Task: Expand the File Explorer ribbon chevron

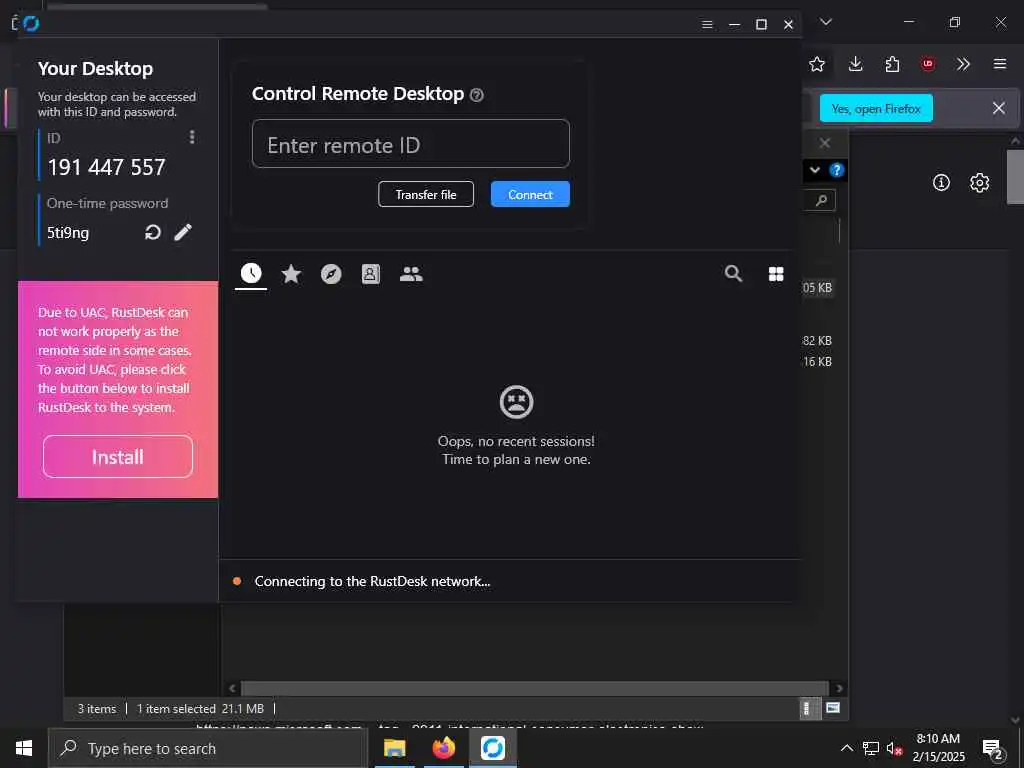Action: pyautogui.click(x=814, y=170)
